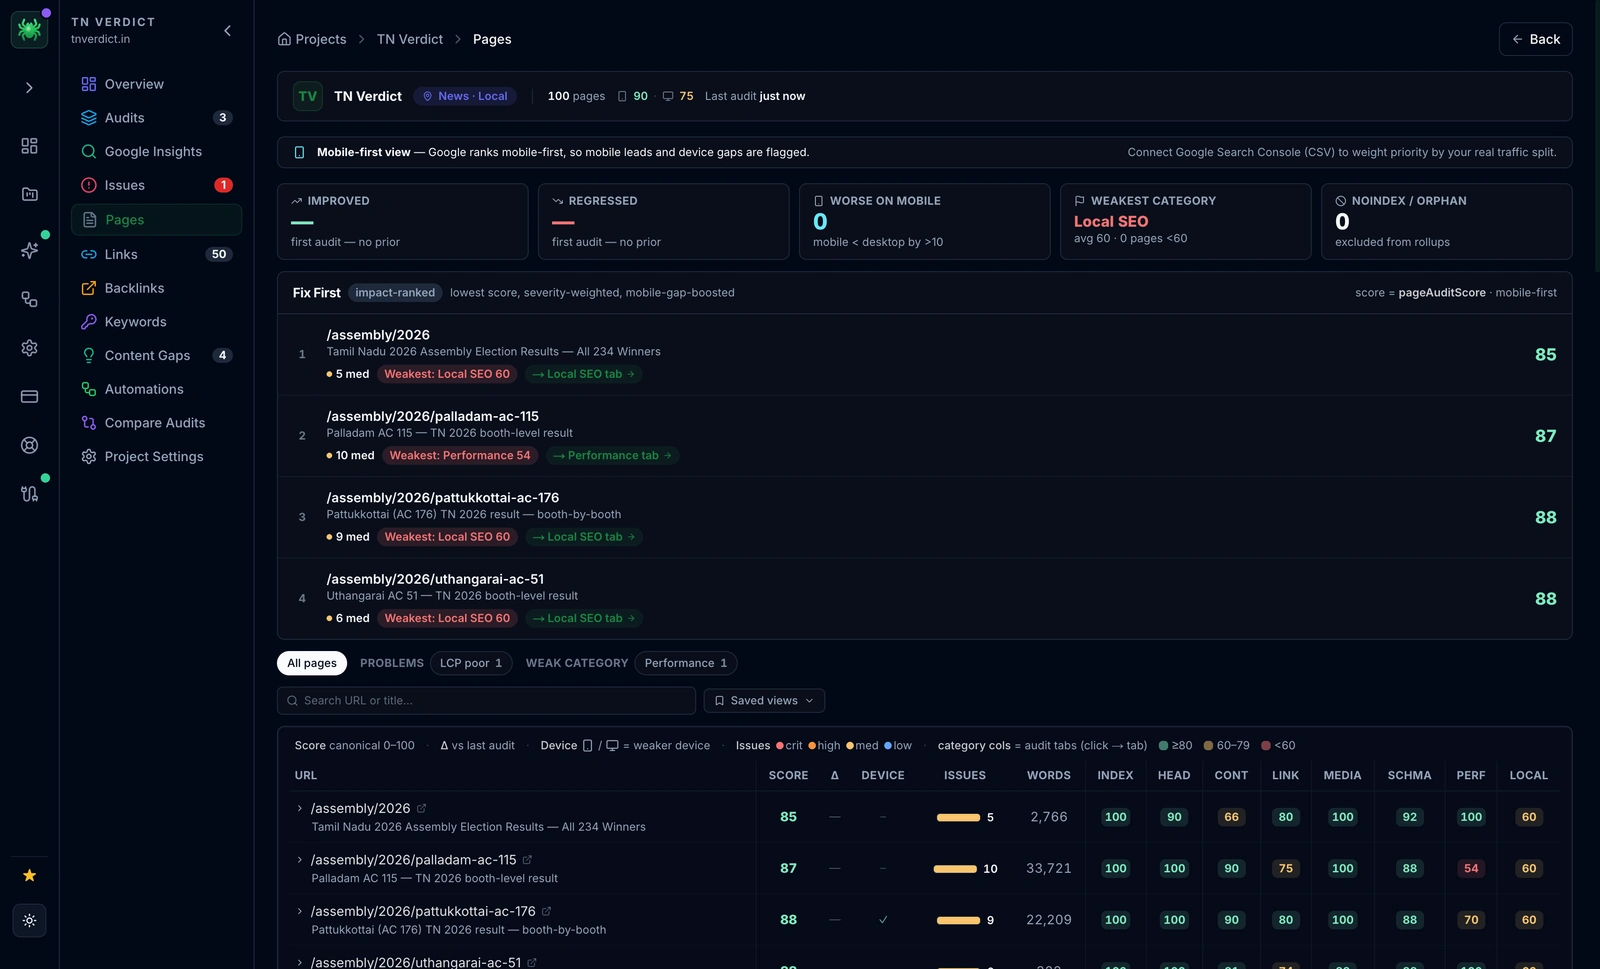
Task: Sort by the SCORE column header
Action: [x=788, y=776]
